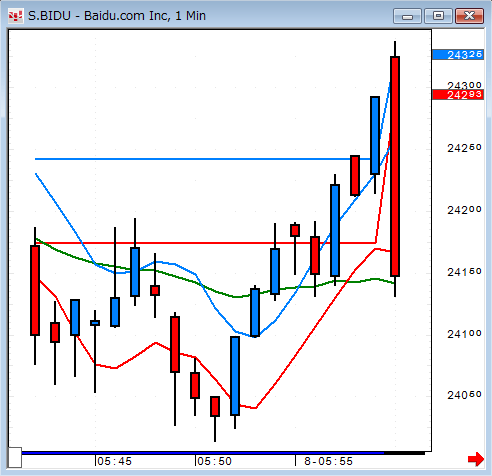This screenshot has height=476, width=492.
Task: Click the red 24293 price label
Action: pos(458,95)
